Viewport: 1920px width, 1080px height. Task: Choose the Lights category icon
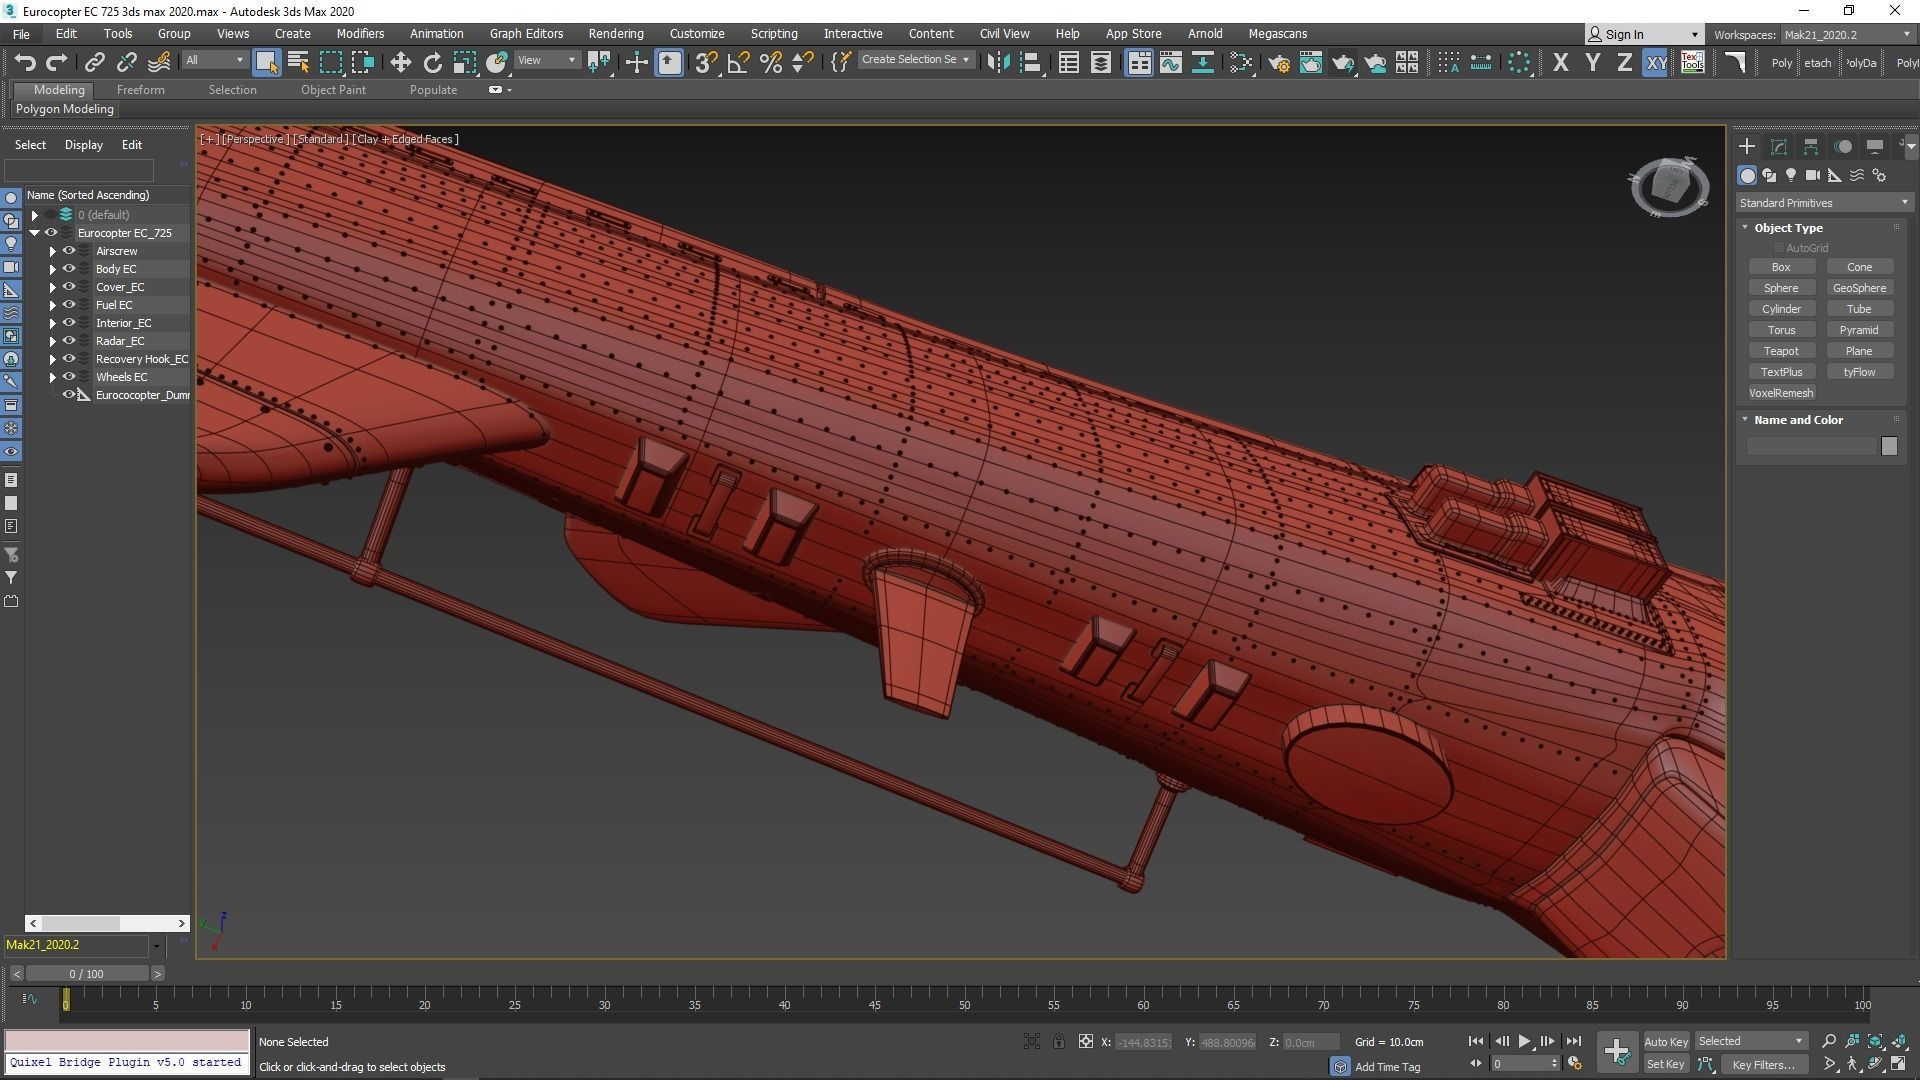click(1791, 176)
